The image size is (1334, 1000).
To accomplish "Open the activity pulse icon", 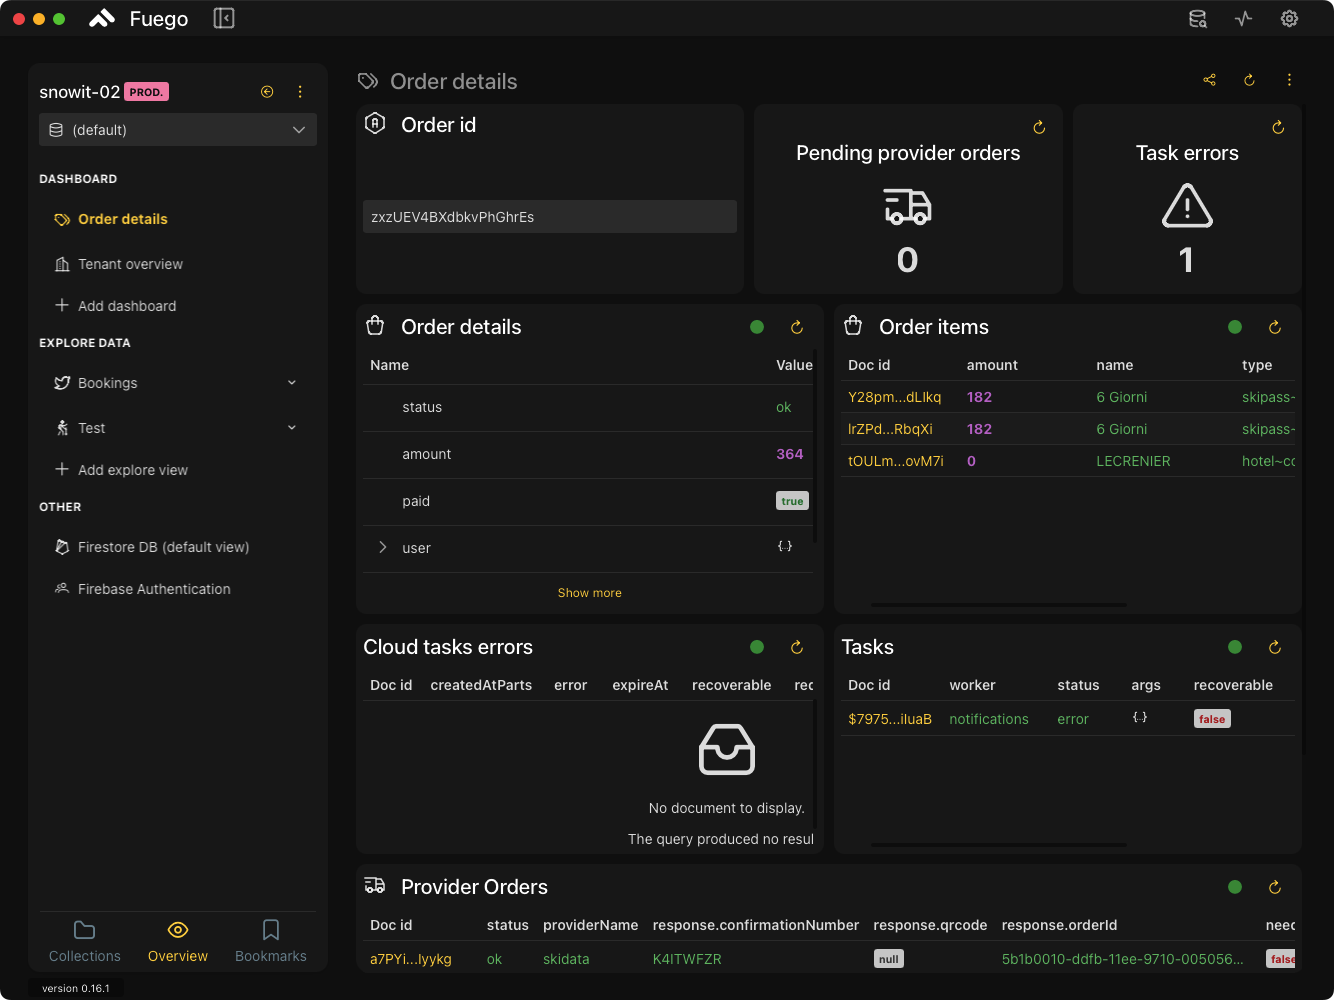I will (1243, 19).
